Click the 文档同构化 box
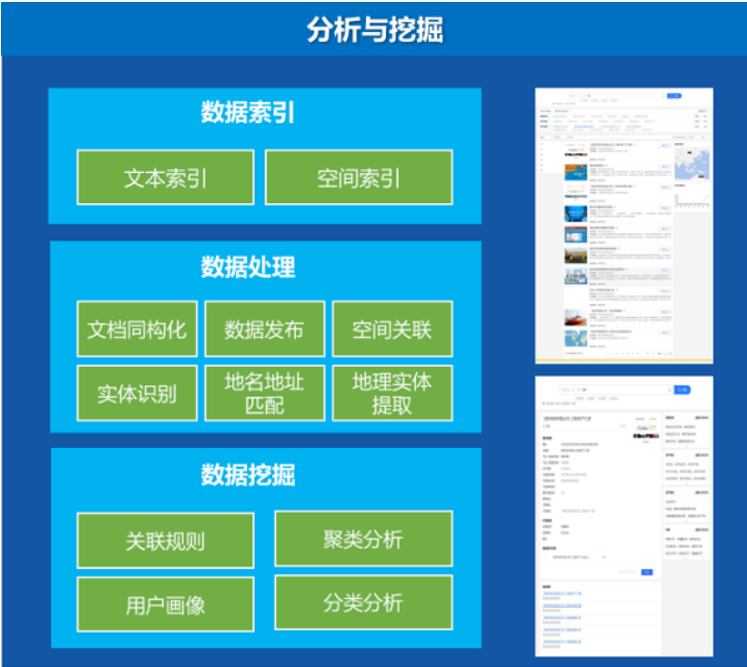The width and height of the screenshot is (747, 667). [x=137, y=329]
